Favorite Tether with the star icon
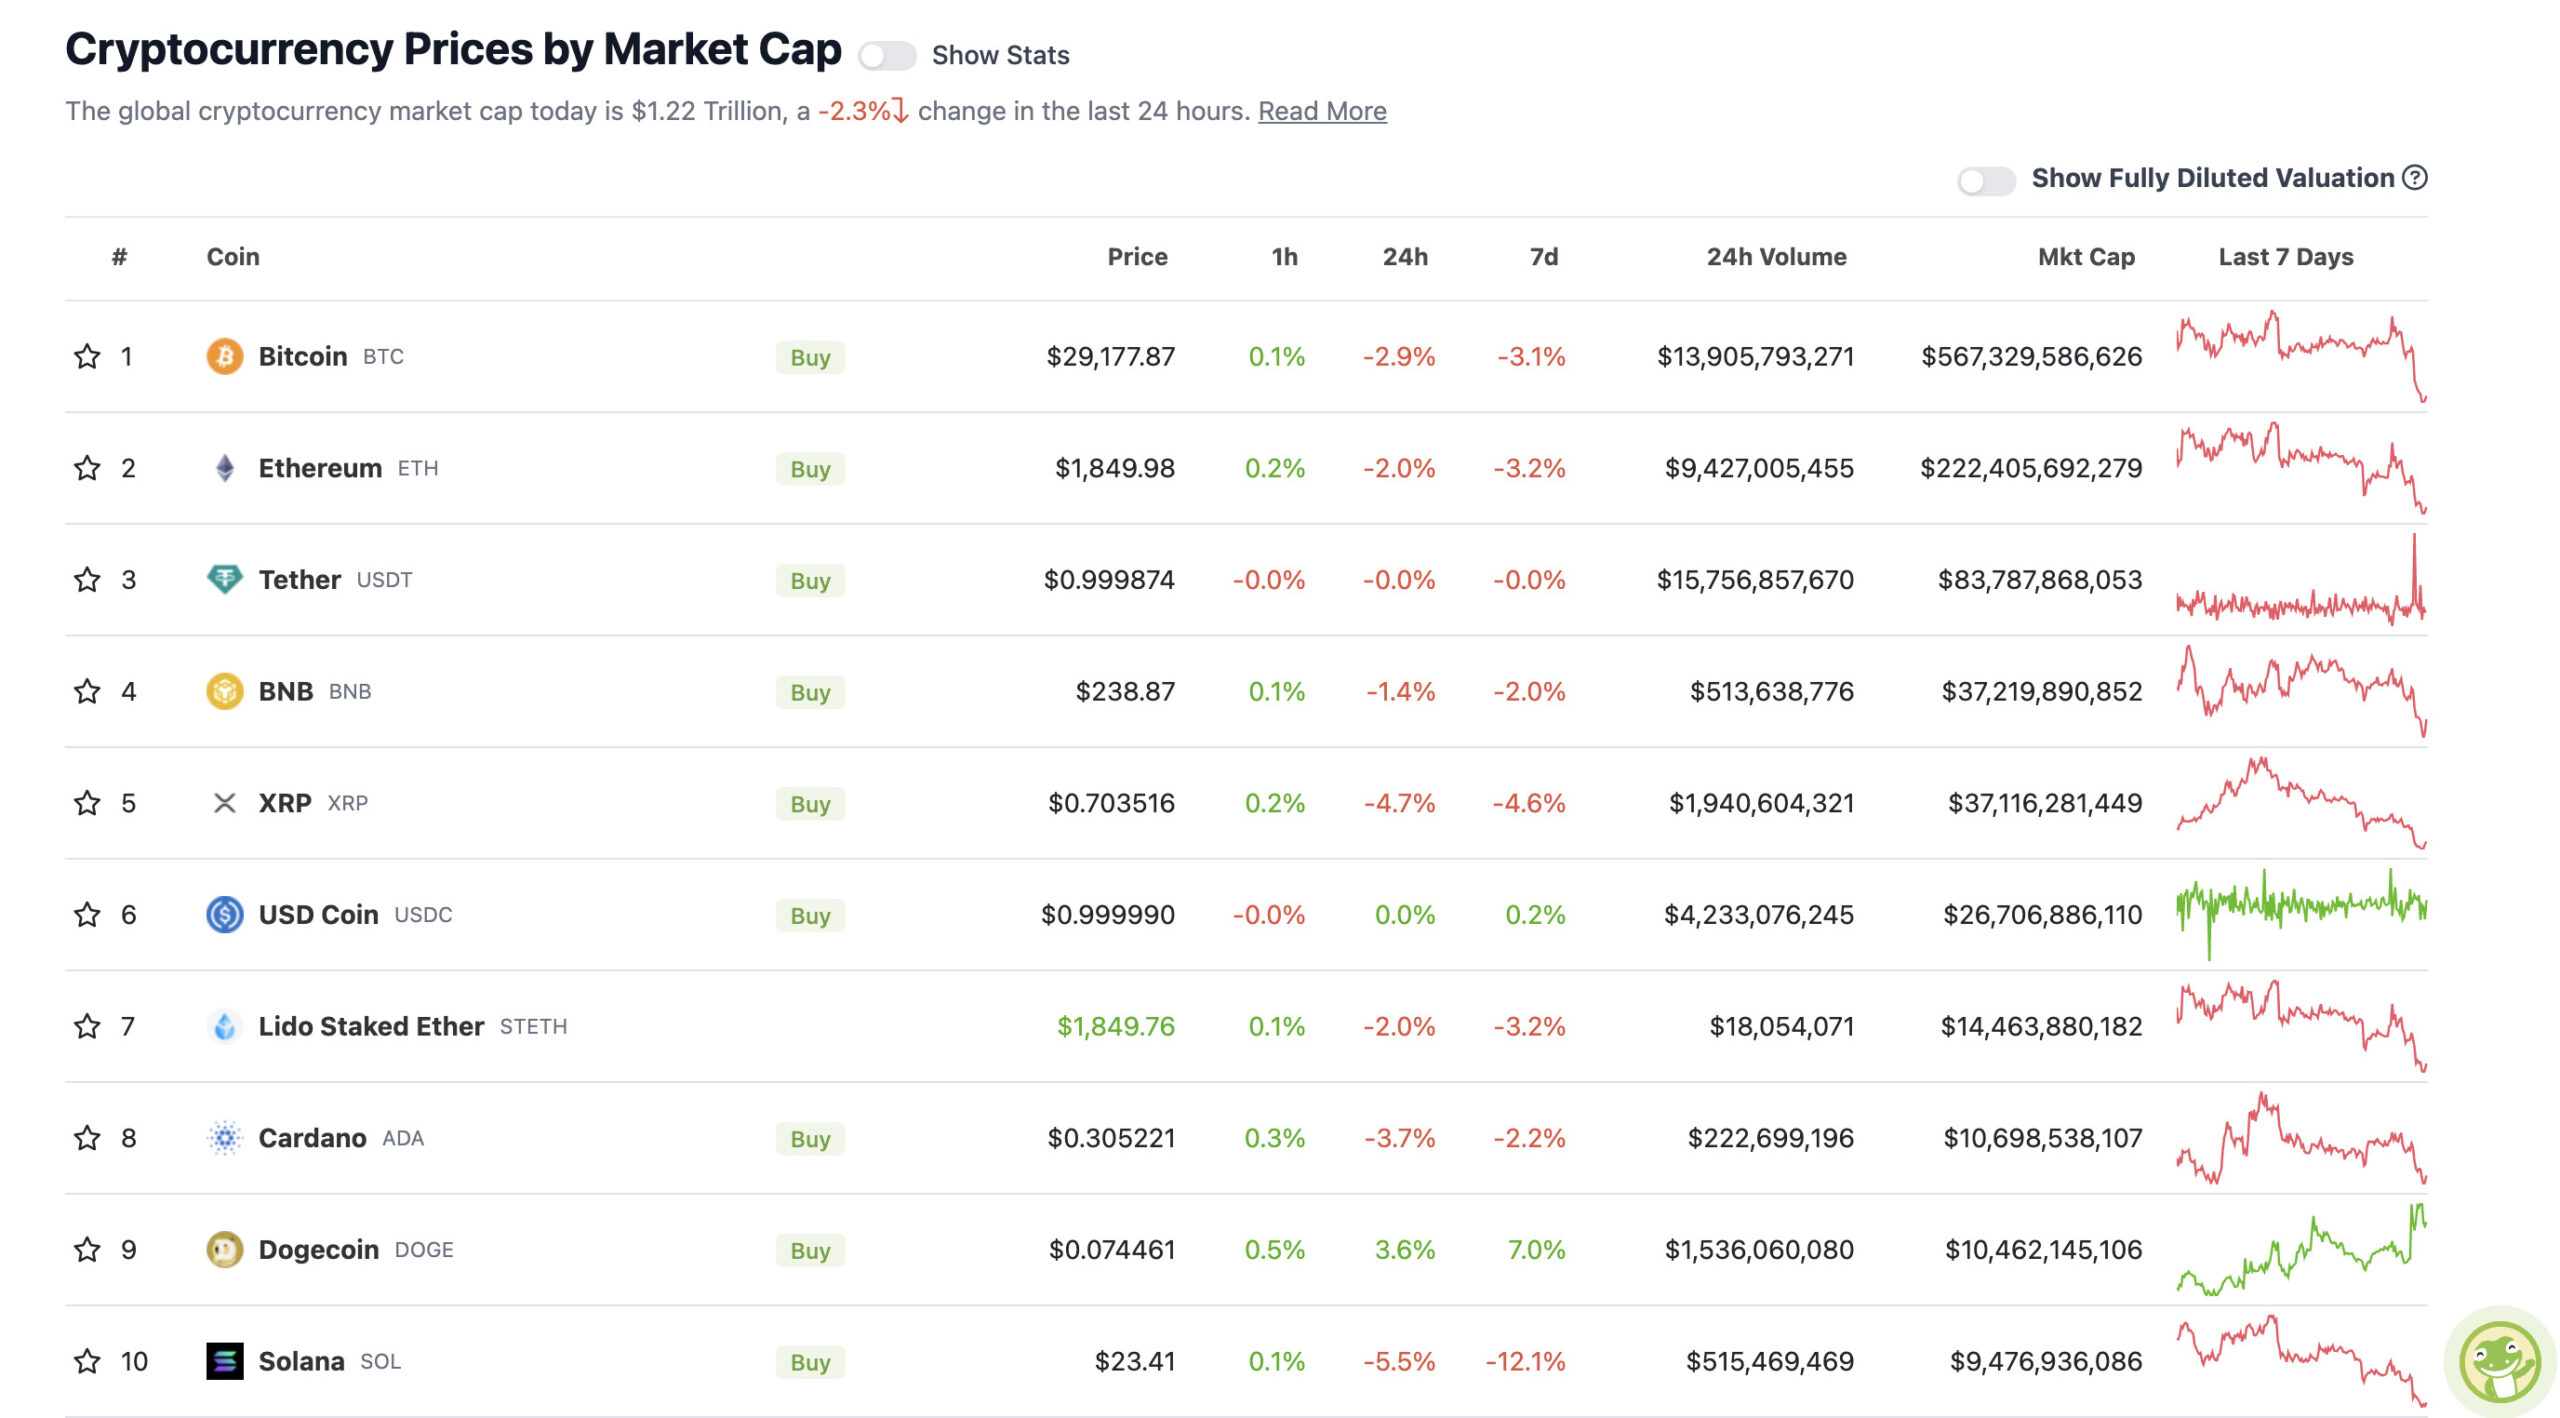The width and height of the screenshot is (2560, 1418). point(87,580)
